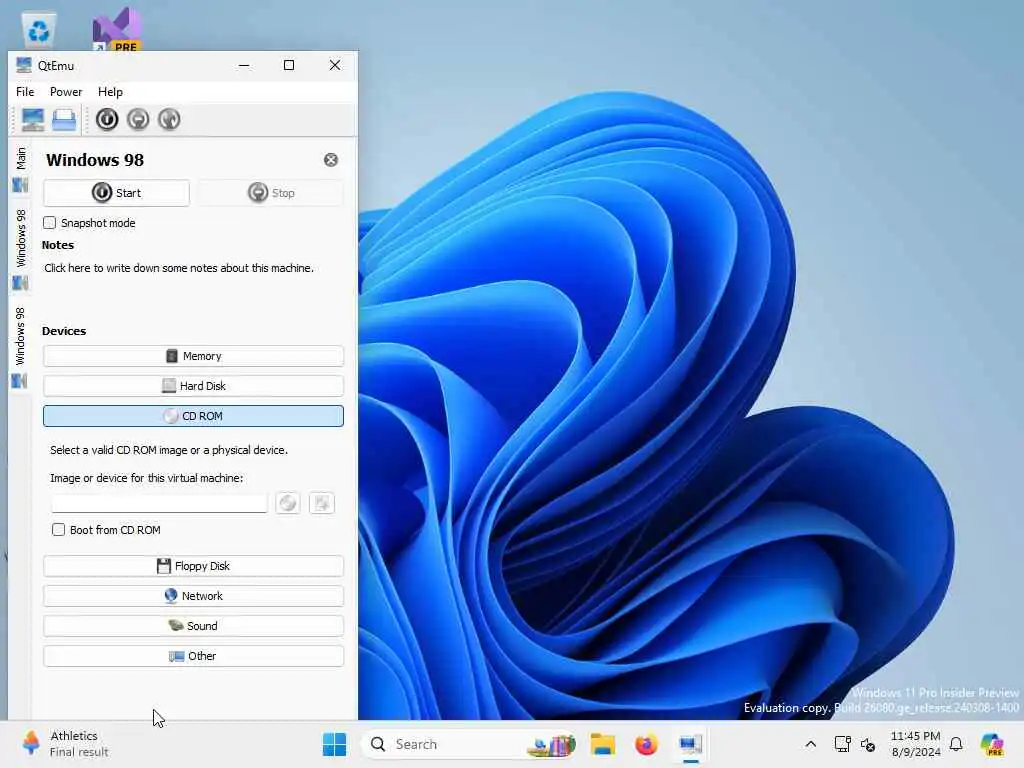Expand the Floppy Disk device section
The height and width of the screenshot is (768, 1024).
[x=193, y=566]
